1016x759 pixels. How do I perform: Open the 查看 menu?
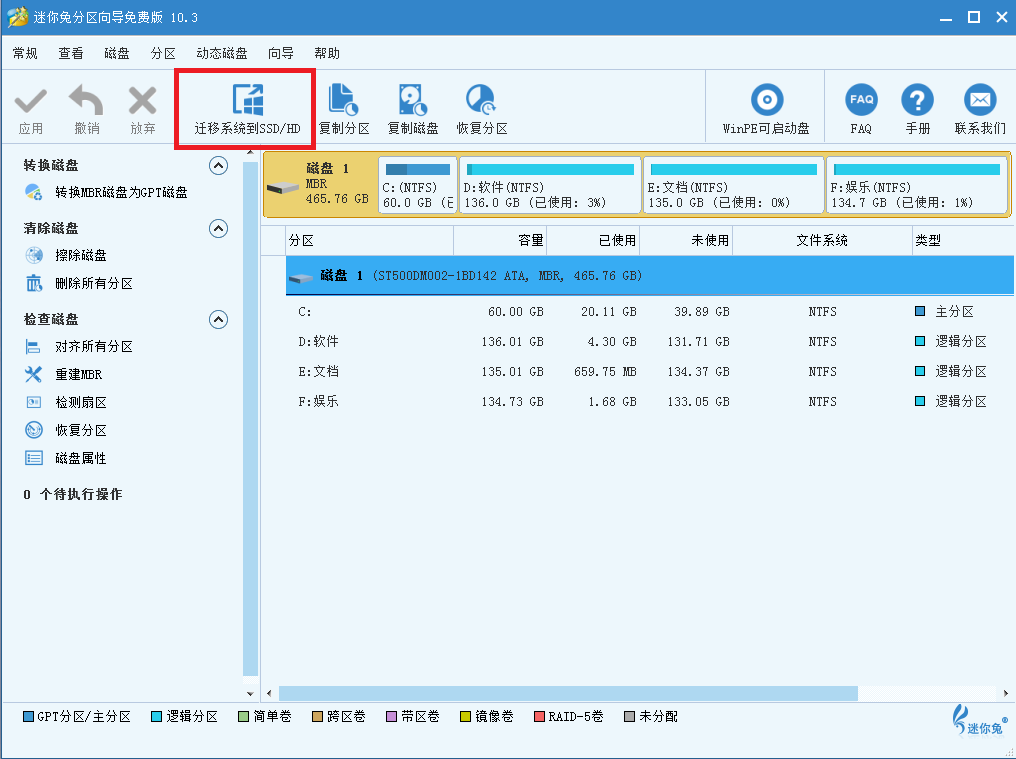click(71, 53)
